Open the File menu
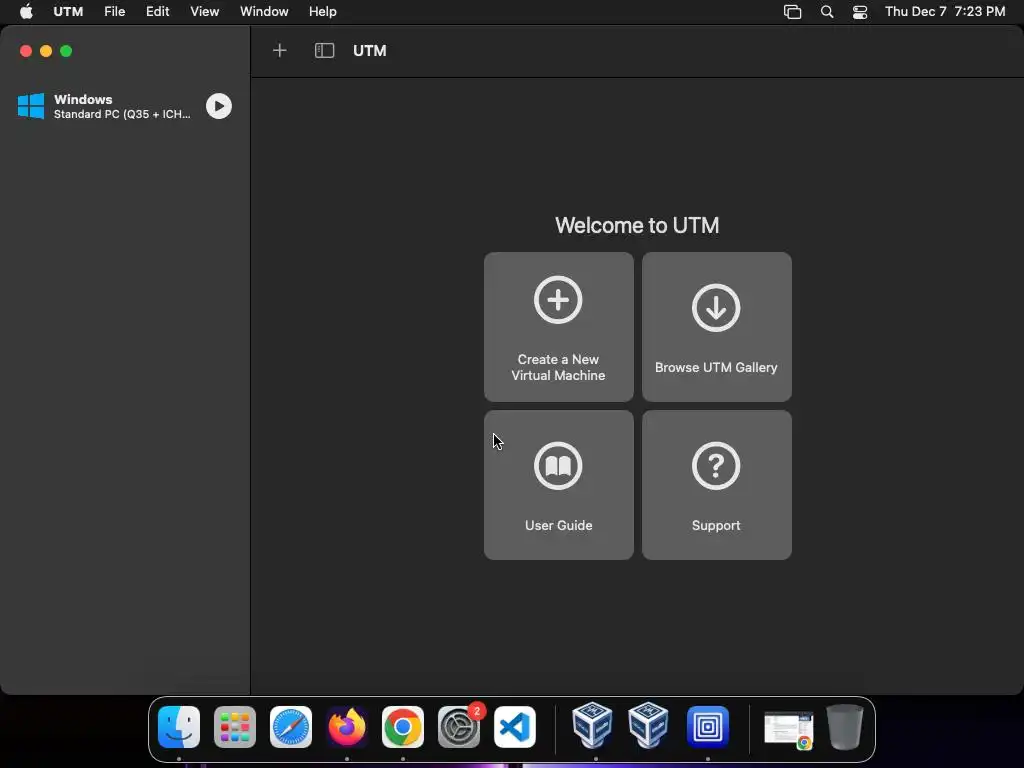The image size is (1024, 768). [114, 12]
